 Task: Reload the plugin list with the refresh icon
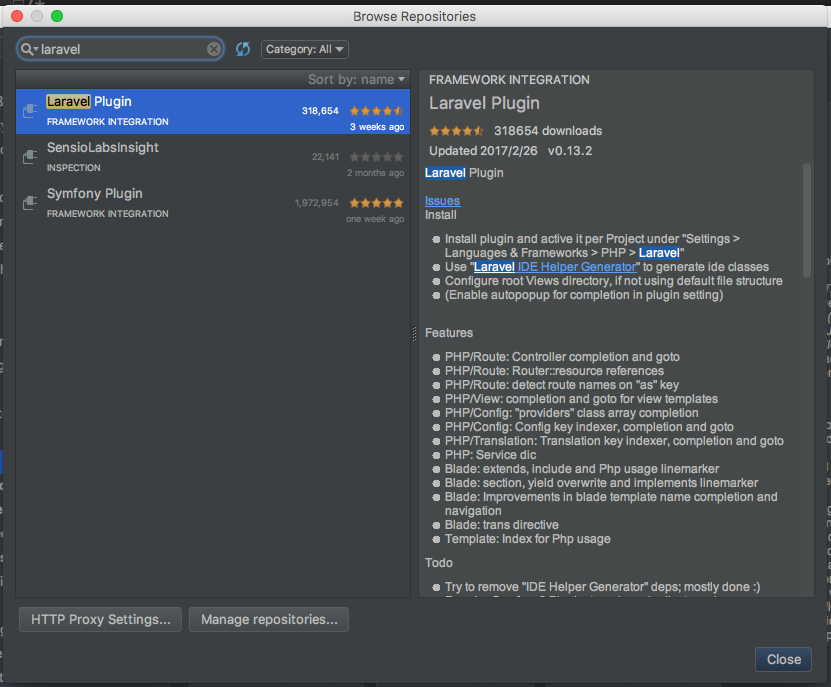coord(243,49)
